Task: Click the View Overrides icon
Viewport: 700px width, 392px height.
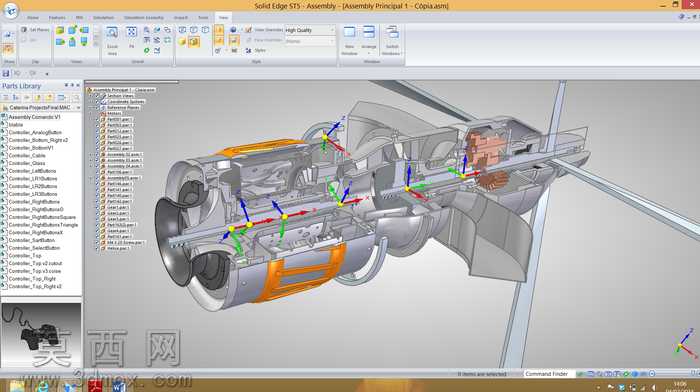Action: click(249, 29)
